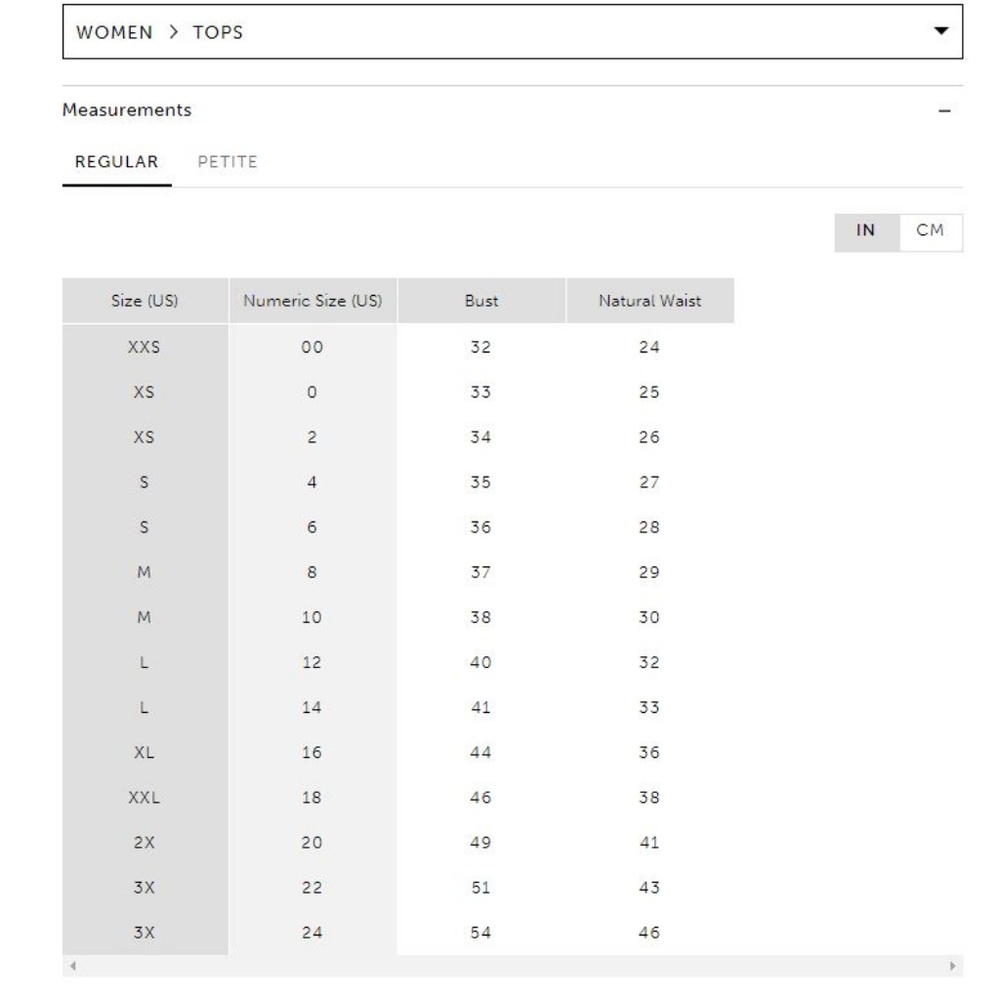Select the XXS size row cell
The width and height of the screenshot is (1000, 1000).
point(145,348)
